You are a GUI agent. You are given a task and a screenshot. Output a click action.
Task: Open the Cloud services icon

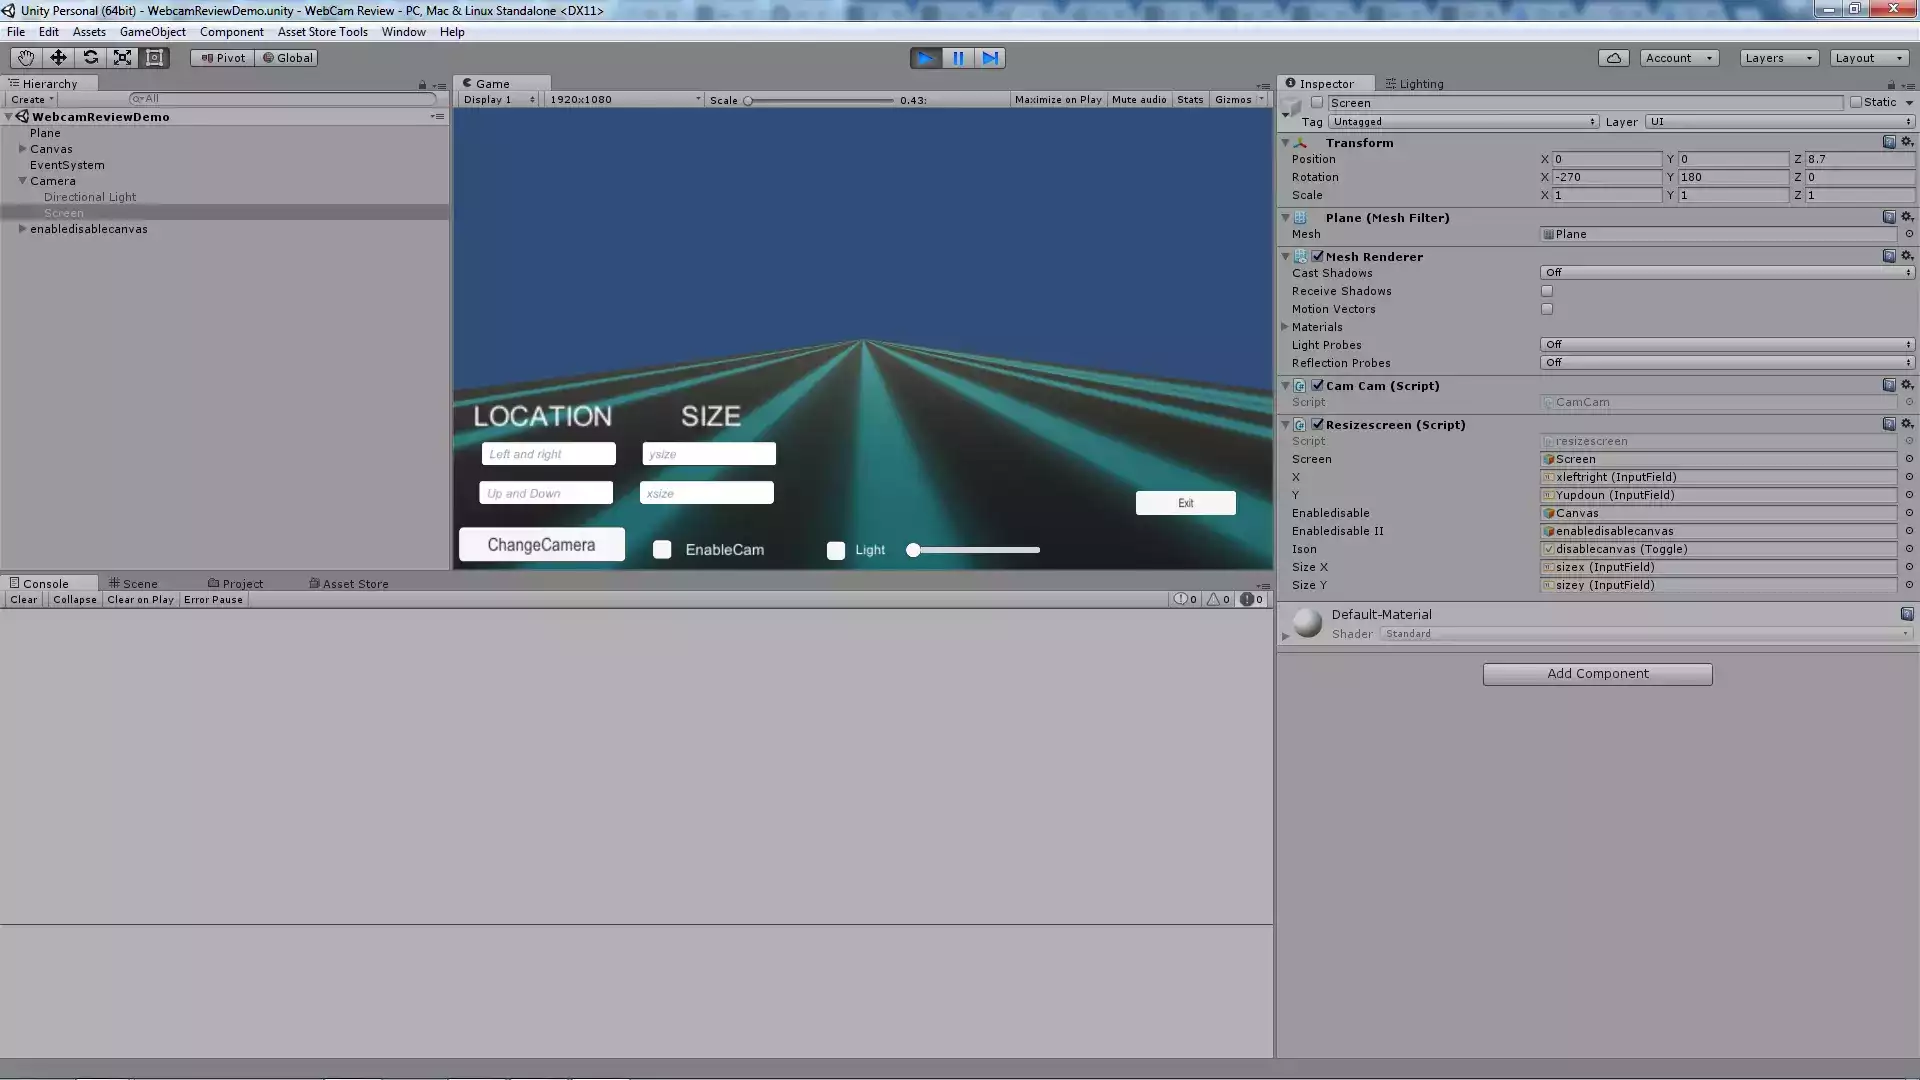tap(1613, 58)
